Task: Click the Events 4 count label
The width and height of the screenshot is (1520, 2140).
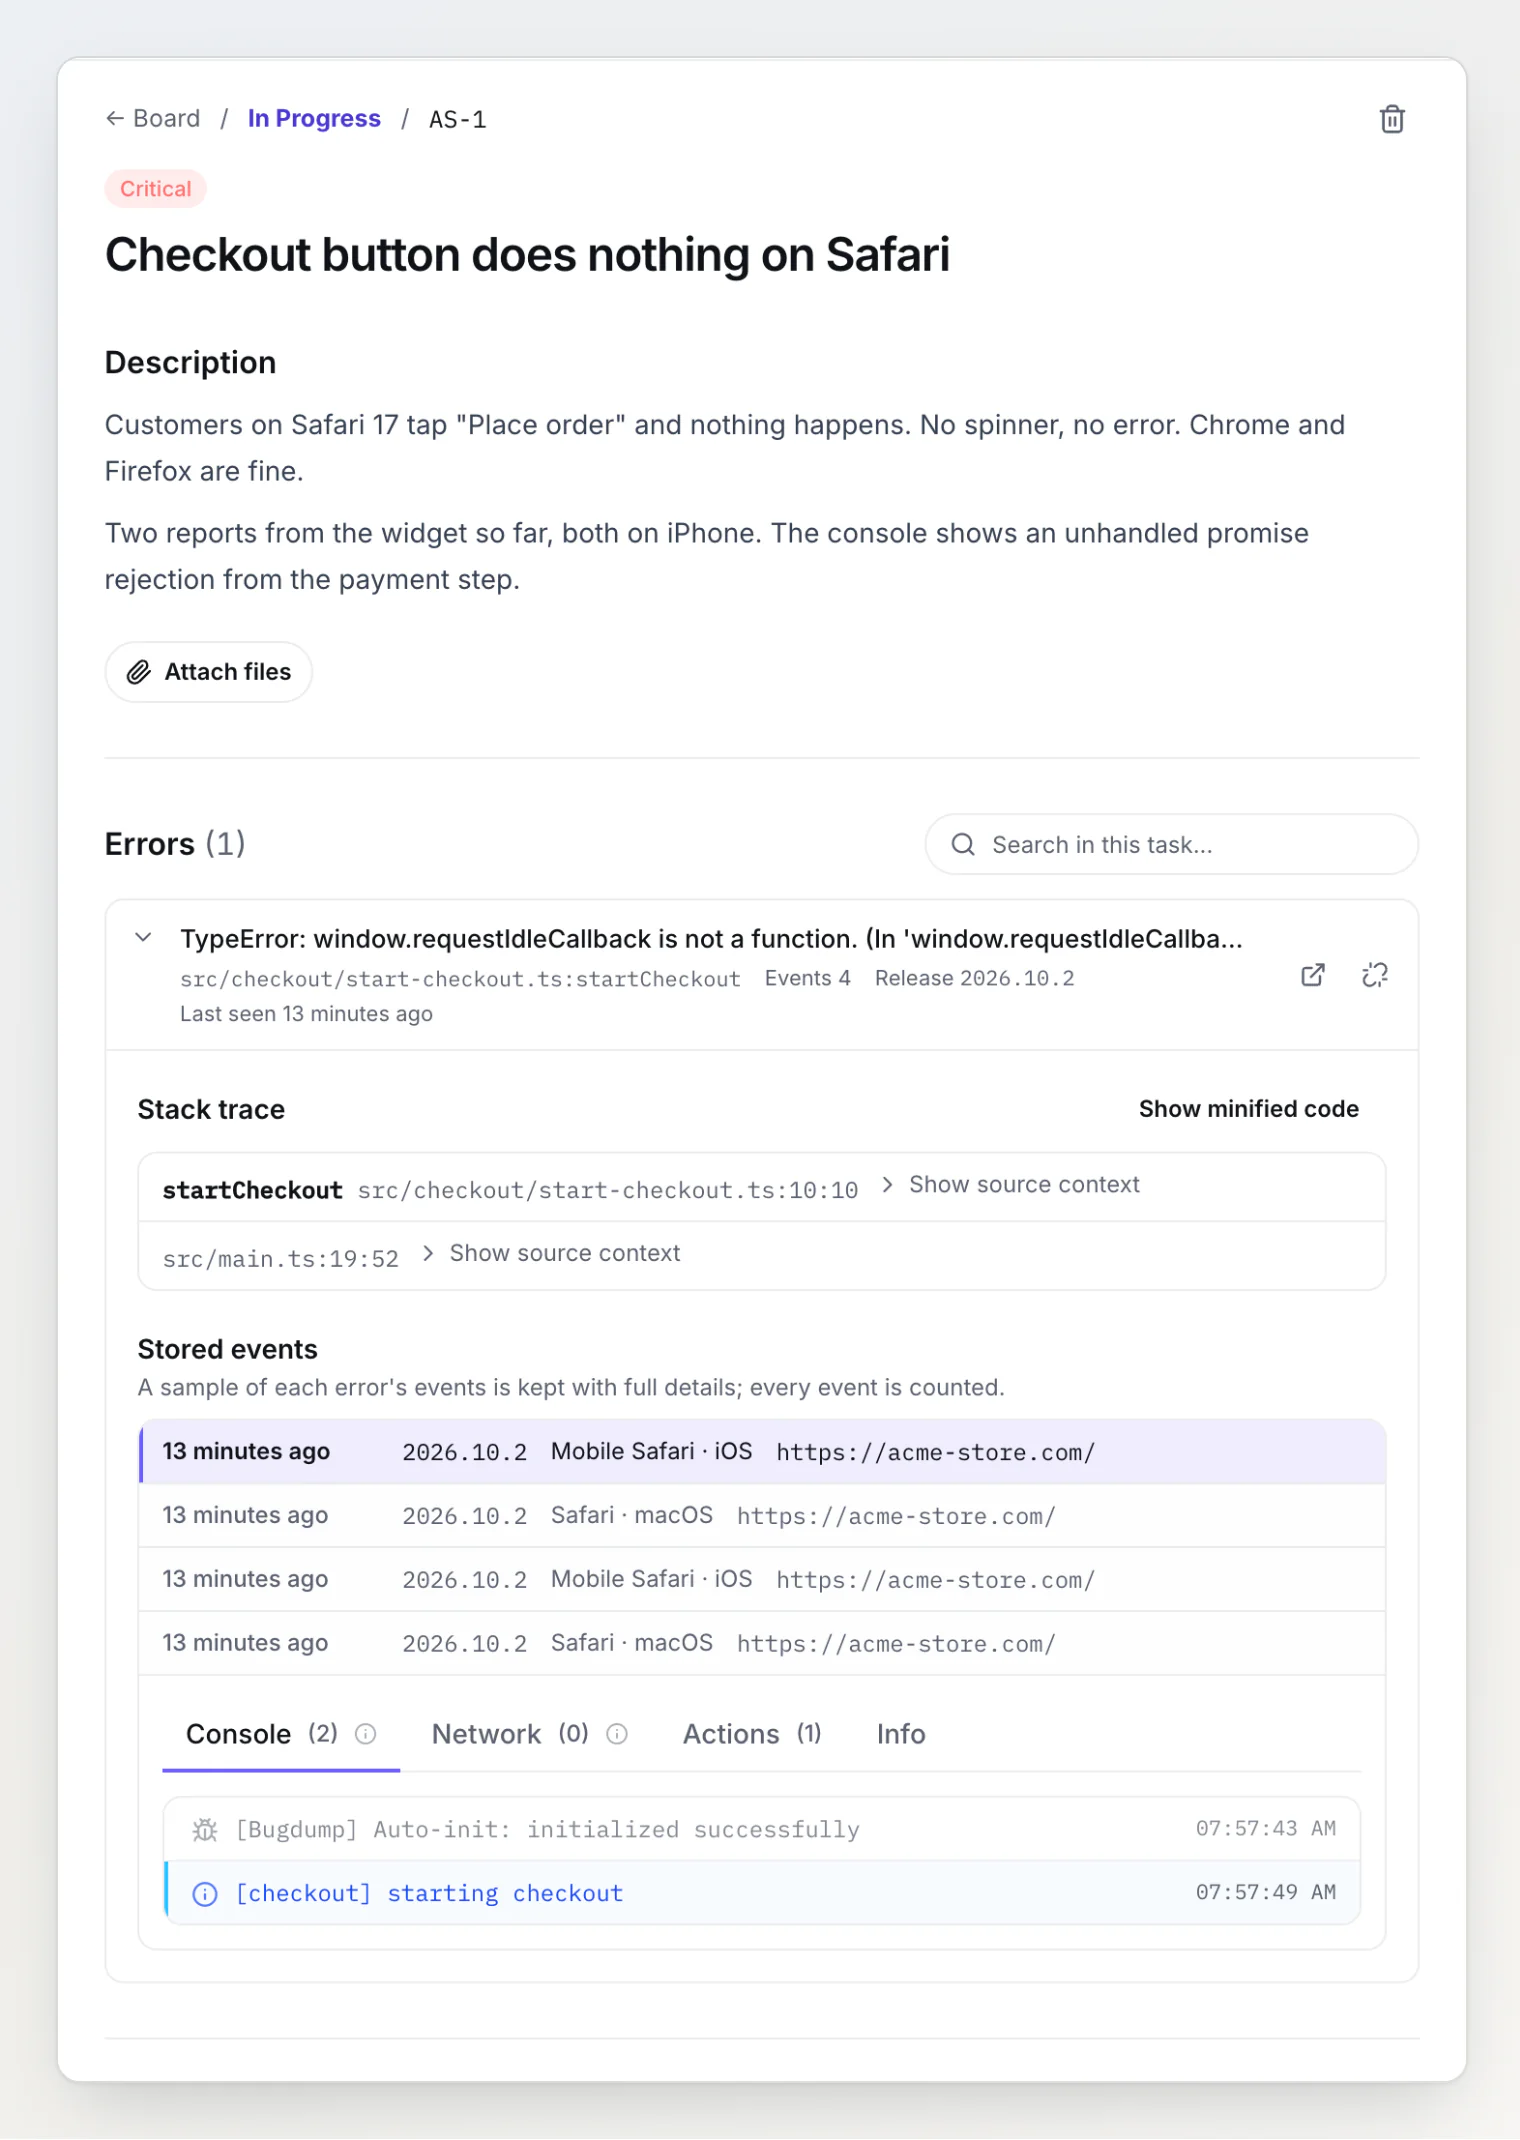Action: (x=808, y=978)
